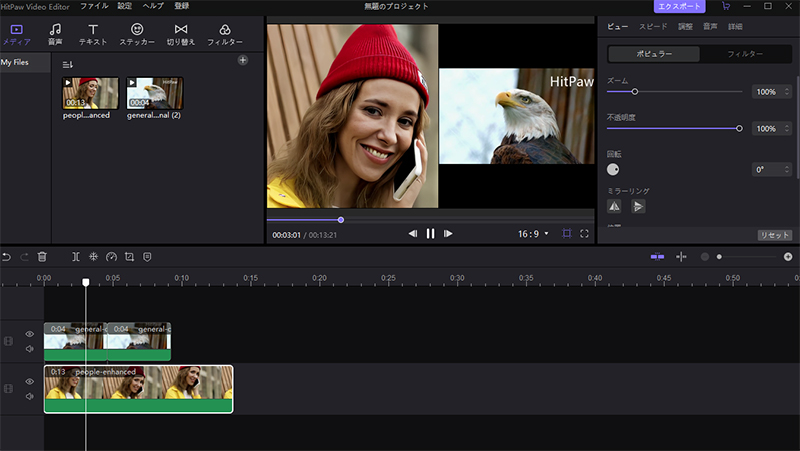Select the peopl...anced media thumbnail
The width and height of the screenshot is (800, 451).
pos(90,93)
